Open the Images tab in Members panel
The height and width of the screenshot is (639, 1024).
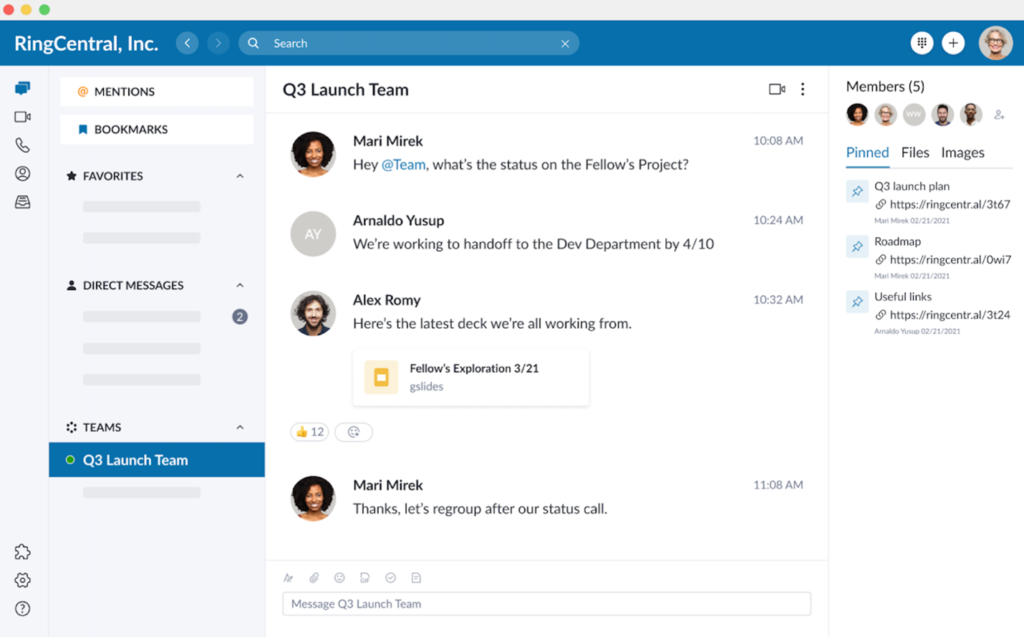coord(963,153)
